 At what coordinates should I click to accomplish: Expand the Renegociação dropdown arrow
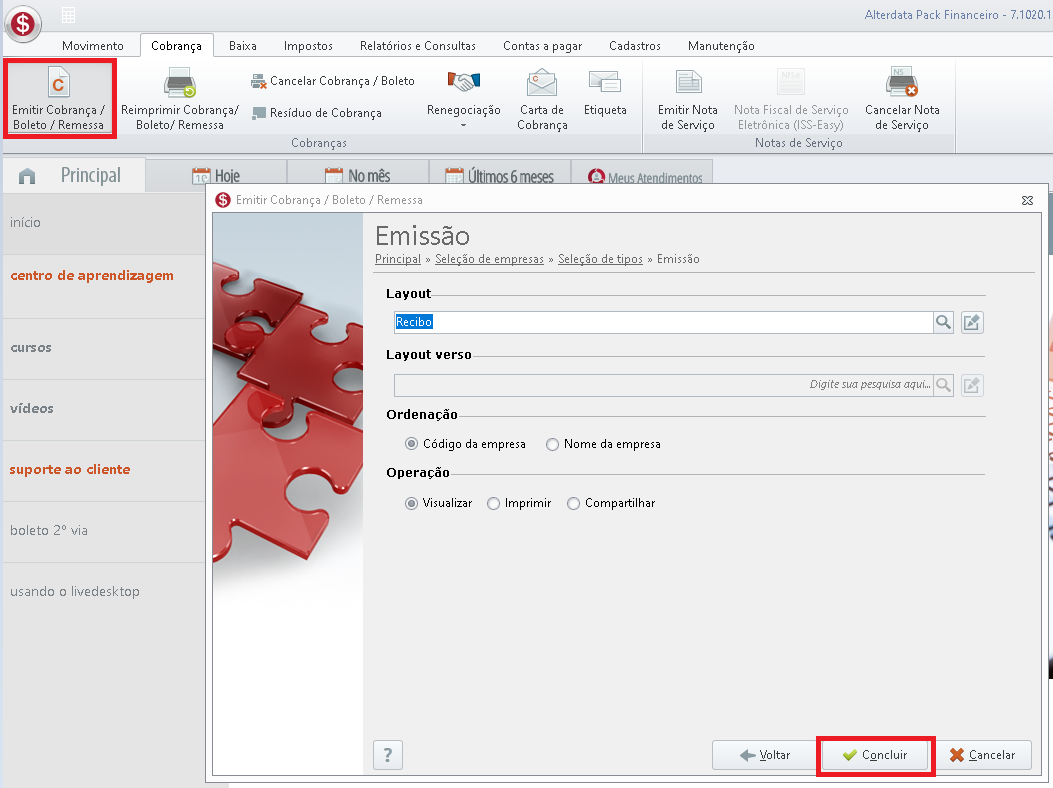point(463,126)
